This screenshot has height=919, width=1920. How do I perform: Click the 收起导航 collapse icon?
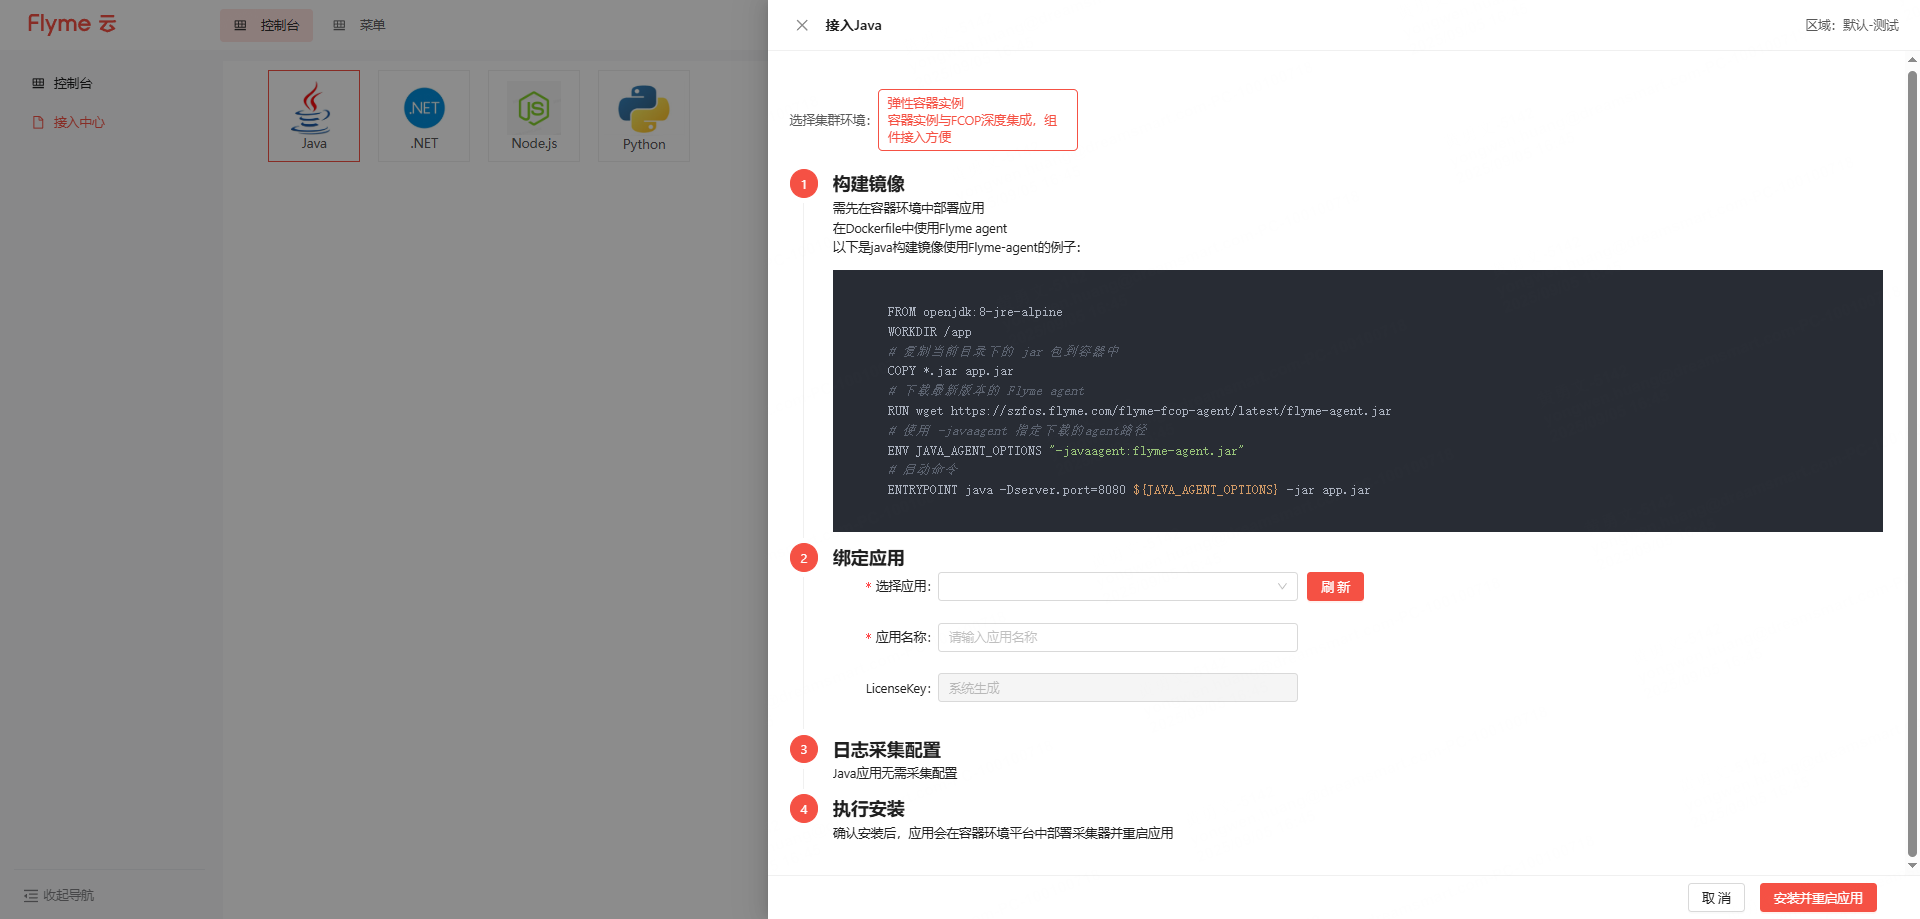point(31,895)
